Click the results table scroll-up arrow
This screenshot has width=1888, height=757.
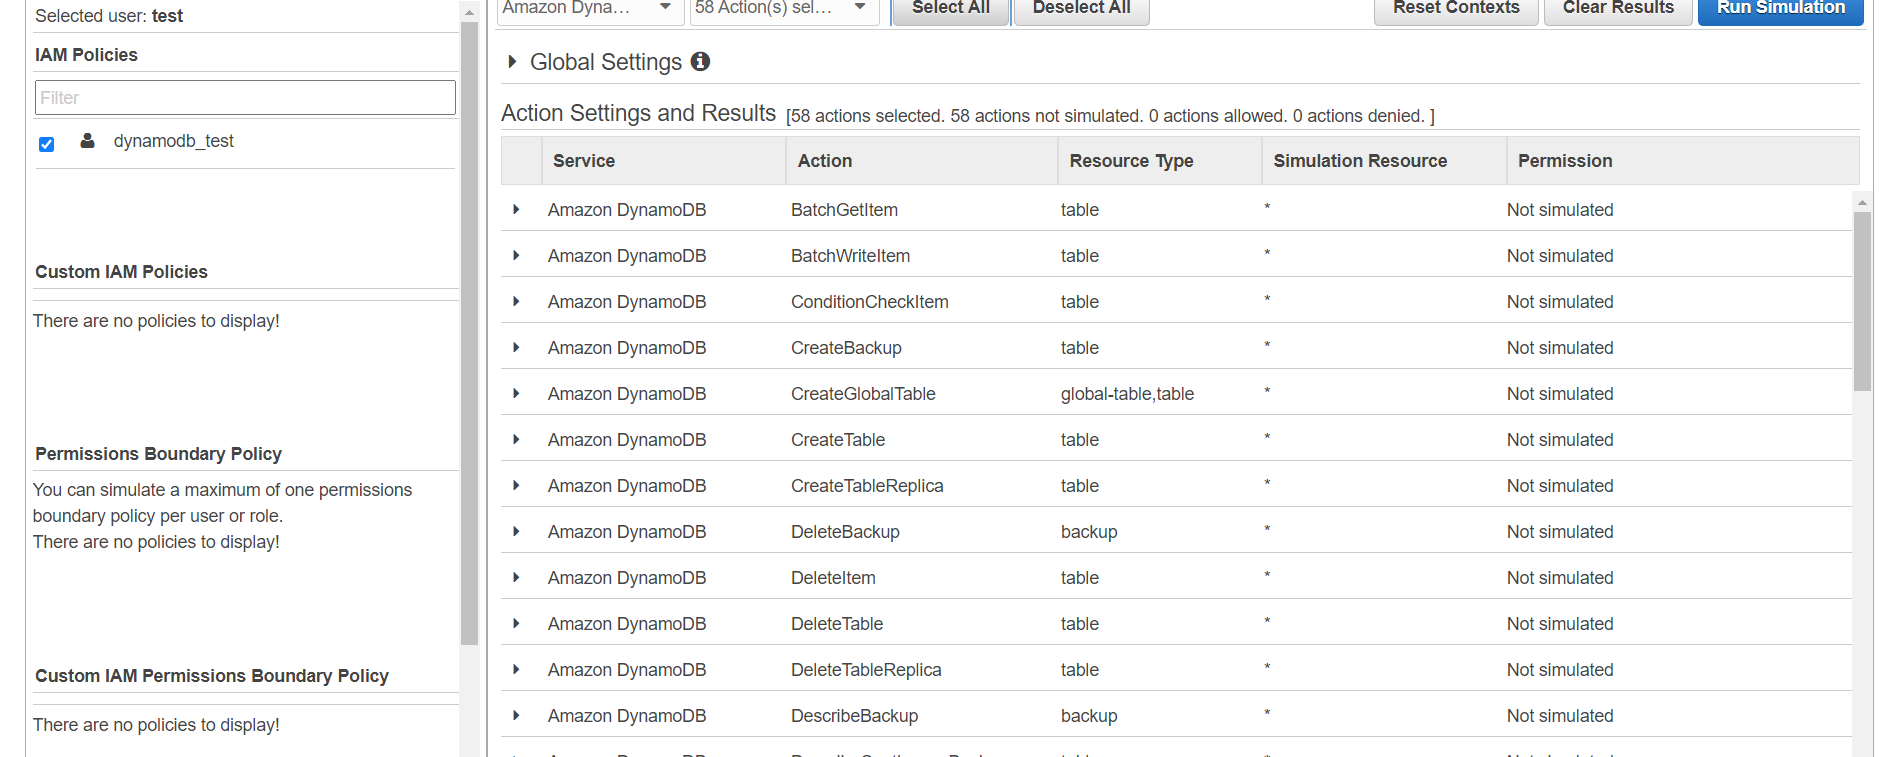1862,202
